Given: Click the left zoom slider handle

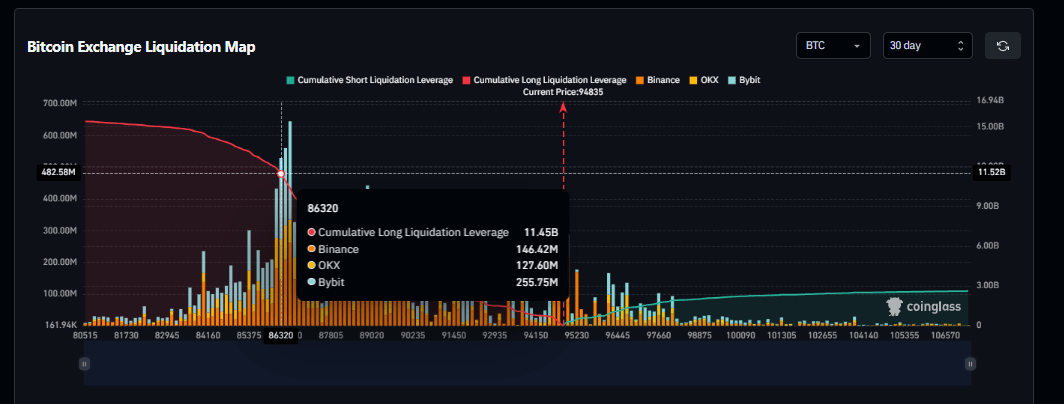Looking at the screenshot, I should tap(84, 365).
